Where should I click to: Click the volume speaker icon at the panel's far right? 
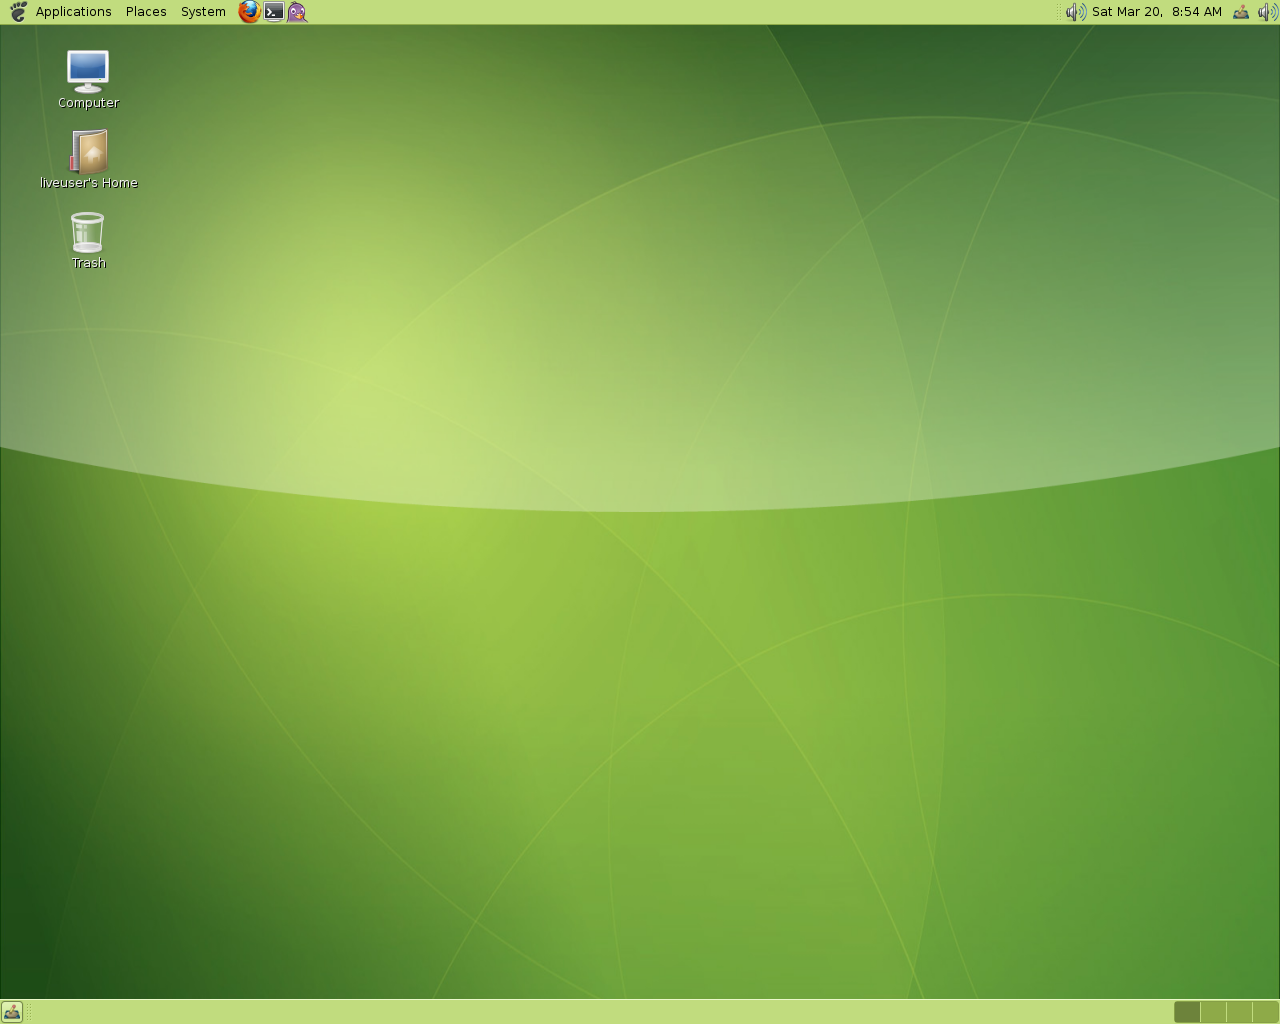(1267, 12)
